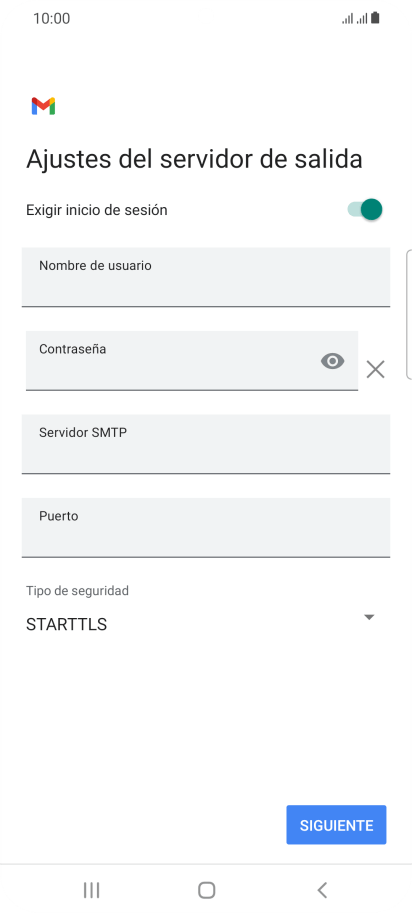Screen dimensions: 412x915
Task: Tap the Exigir inicio de sesión label
Action: point(97,210)
